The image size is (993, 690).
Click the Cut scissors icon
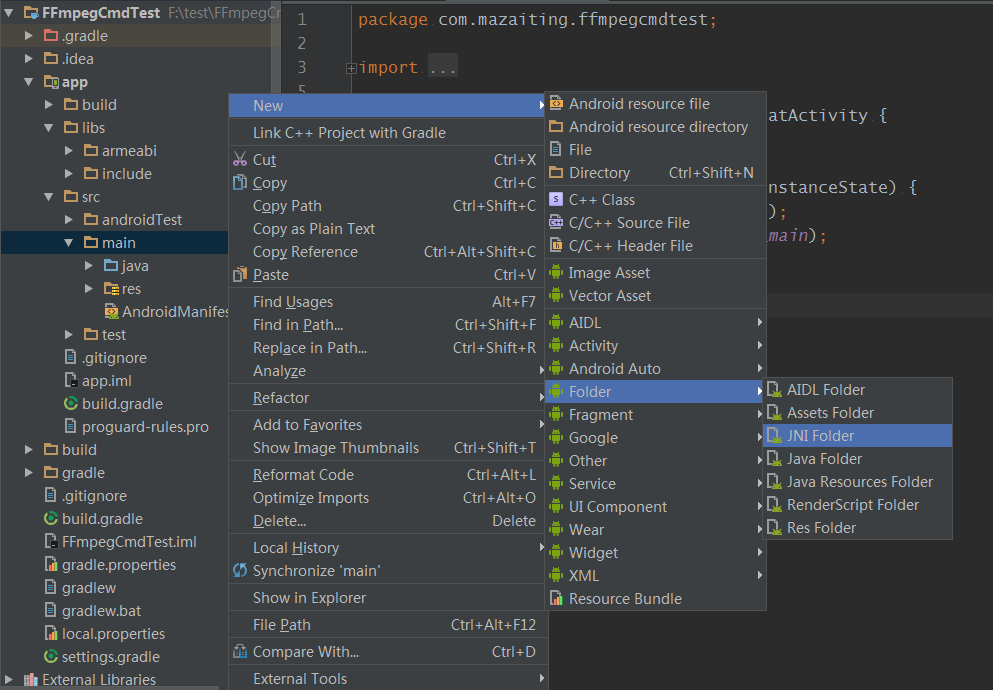[240, 160]
